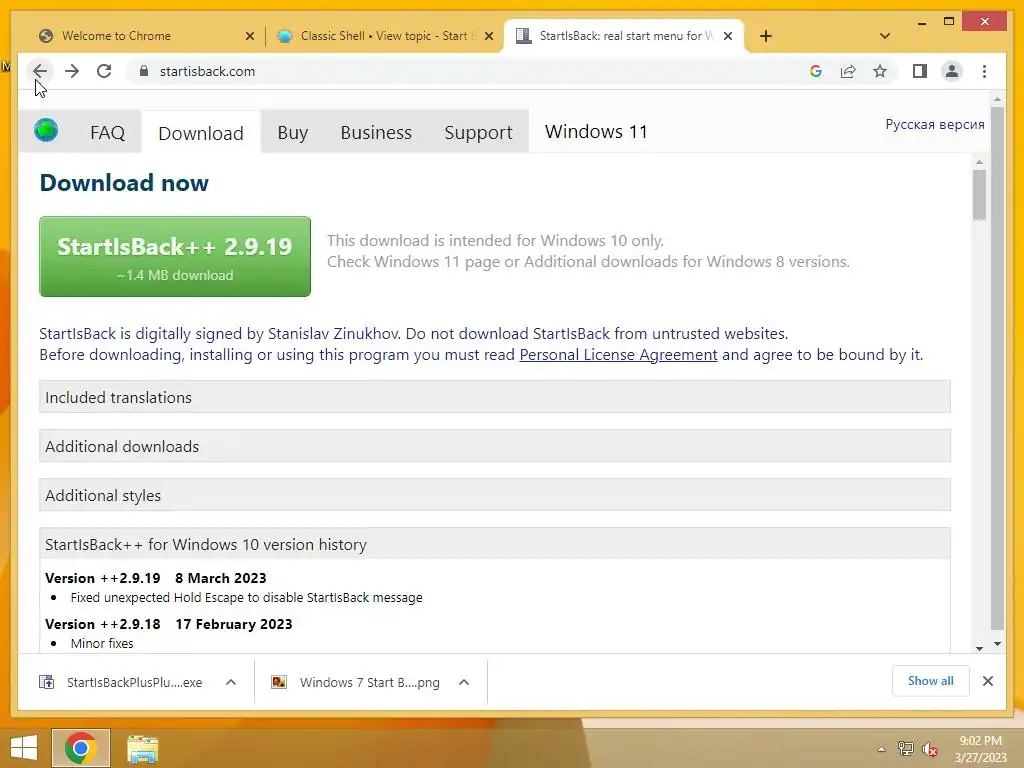Open the tab search dropdown arrow
Screen dimensions: 1024x768
(884, 36)
